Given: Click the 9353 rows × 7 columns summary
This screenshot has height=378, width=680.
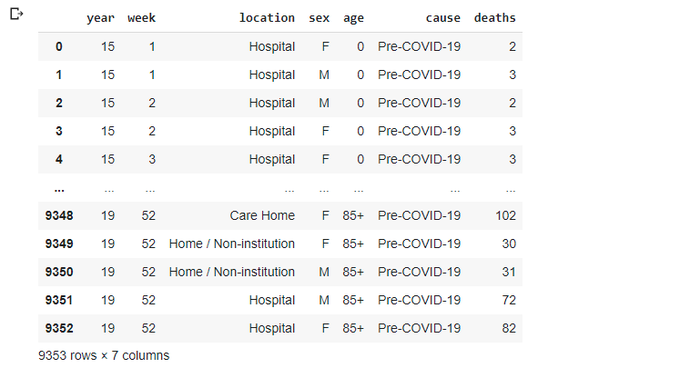Looking at the screenshot, I should (104, 355).
